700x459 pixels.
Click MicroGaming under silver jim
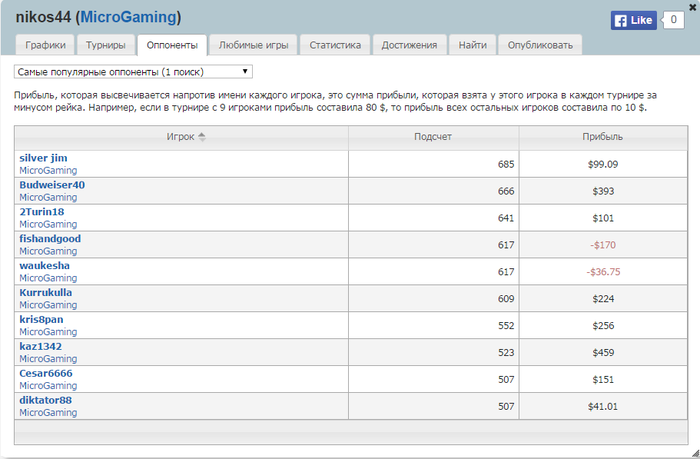tap(48, 171)
